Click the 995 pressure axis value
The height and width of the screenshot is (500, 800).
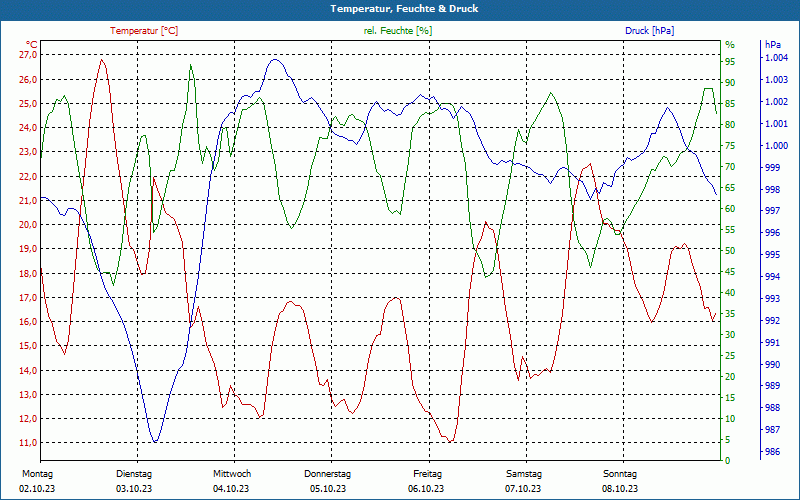point(772,255)
